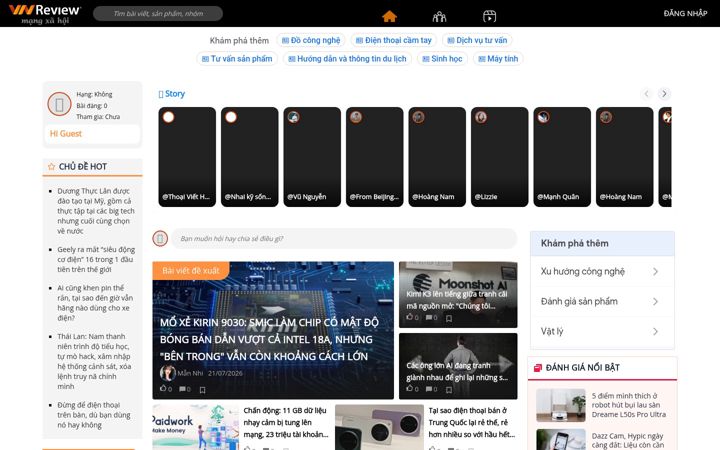This screenshot has width=720, height=450.
Task: Click the VnReview logo
Action: (x=45, y=14)
